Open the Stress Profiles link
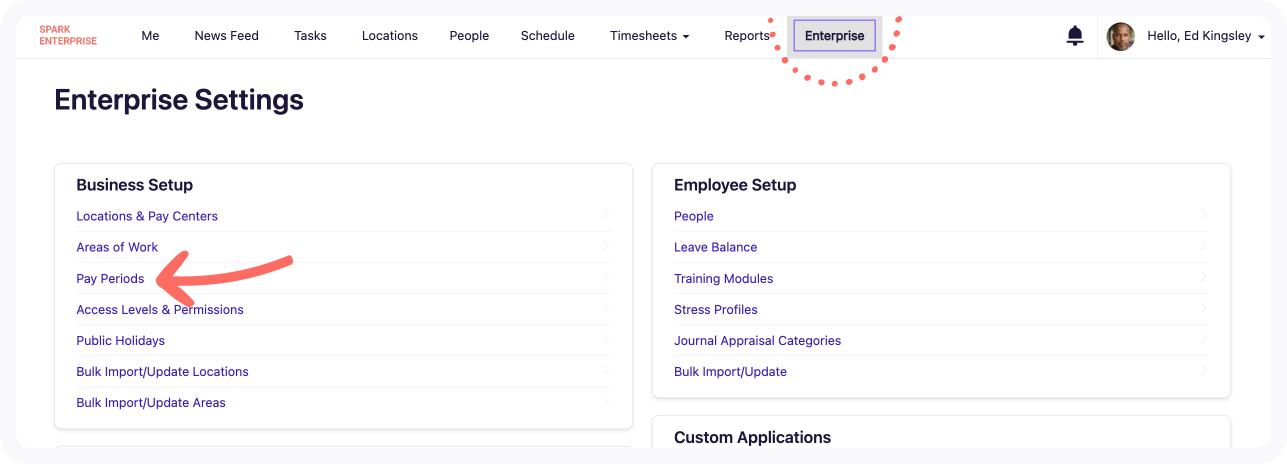 (716, 309)
